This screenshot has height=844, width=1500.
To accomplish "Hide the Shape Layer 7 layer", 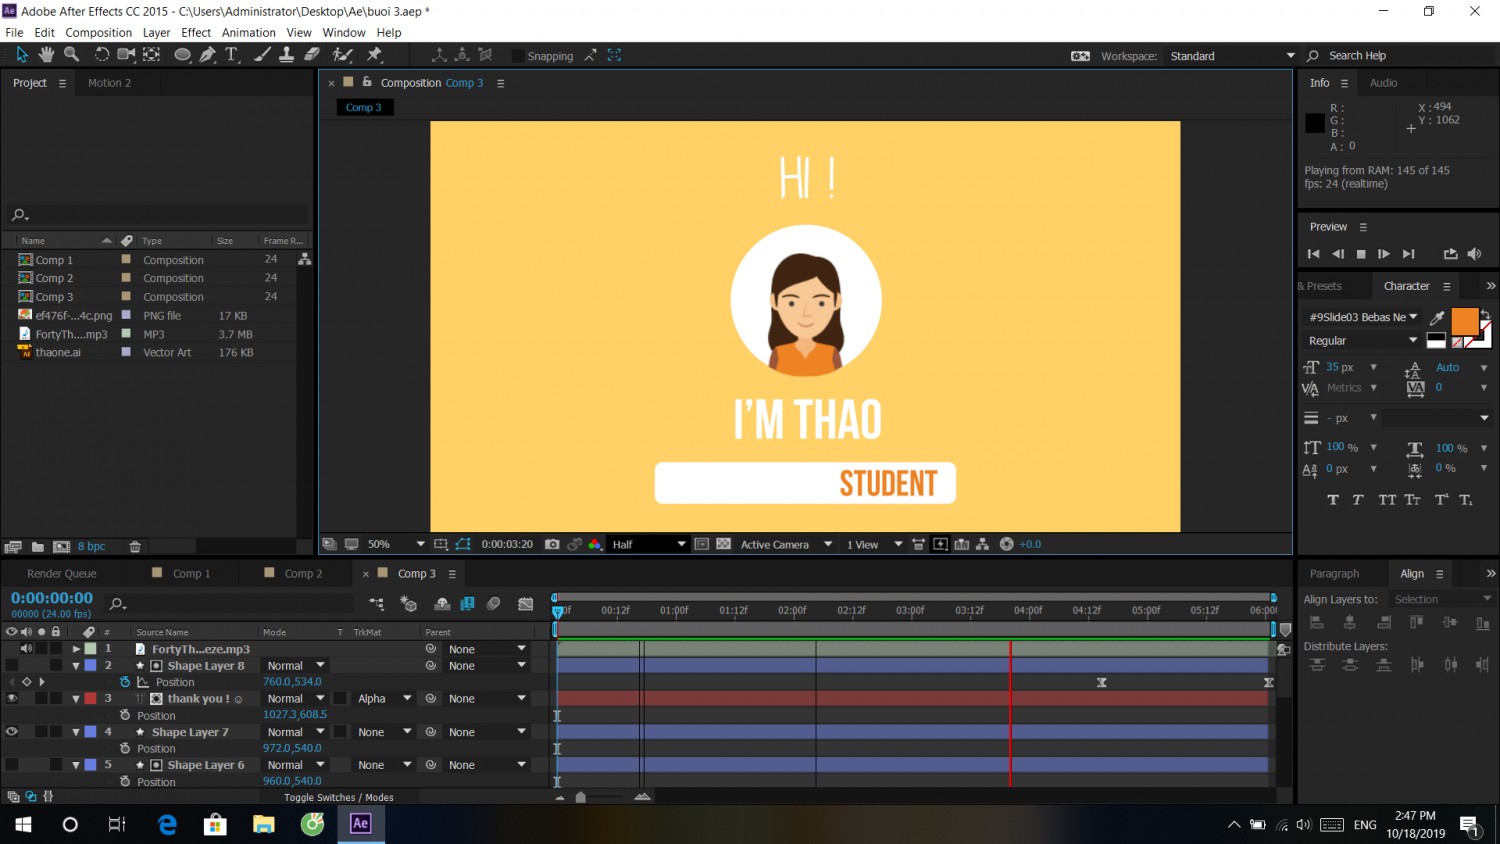I will click(x=11, y=732).
